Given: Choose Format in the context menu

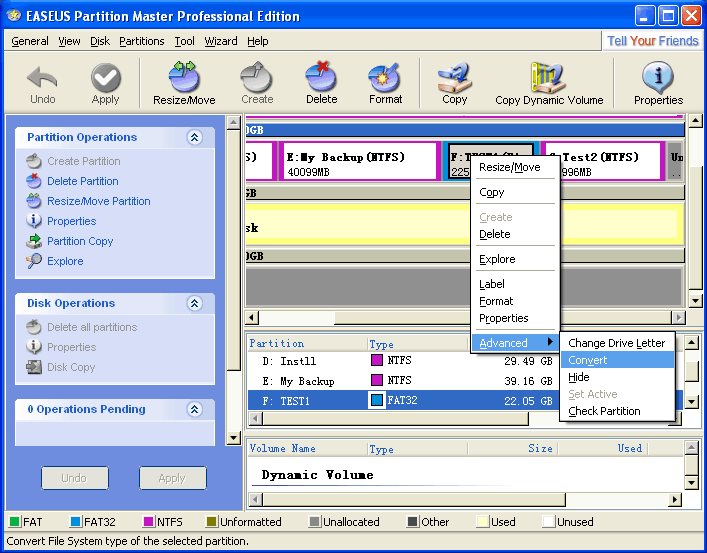Looking at the screenshot, I should click(514, 301).
